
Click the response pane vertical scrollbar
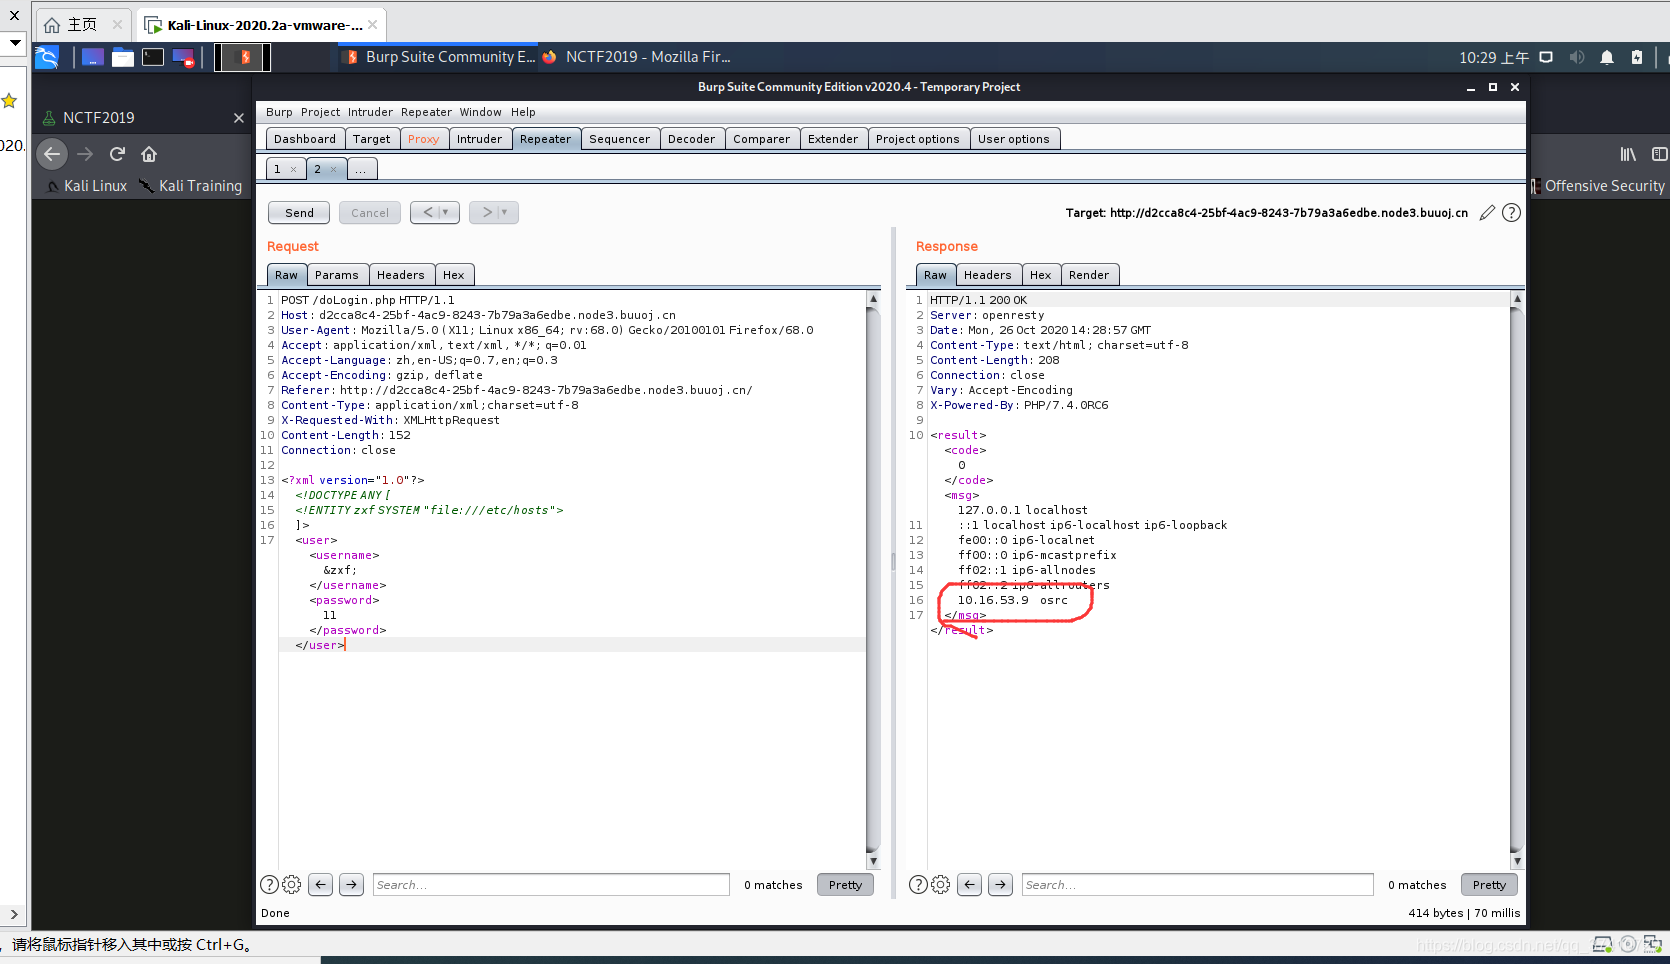1517,580
